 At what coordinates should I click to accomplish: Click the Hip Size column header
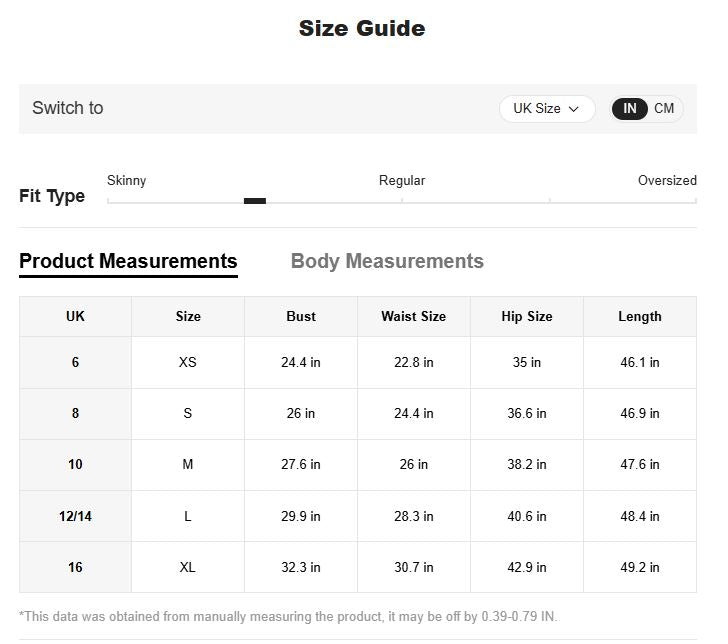pyautogui.click(x=527, y=317)
